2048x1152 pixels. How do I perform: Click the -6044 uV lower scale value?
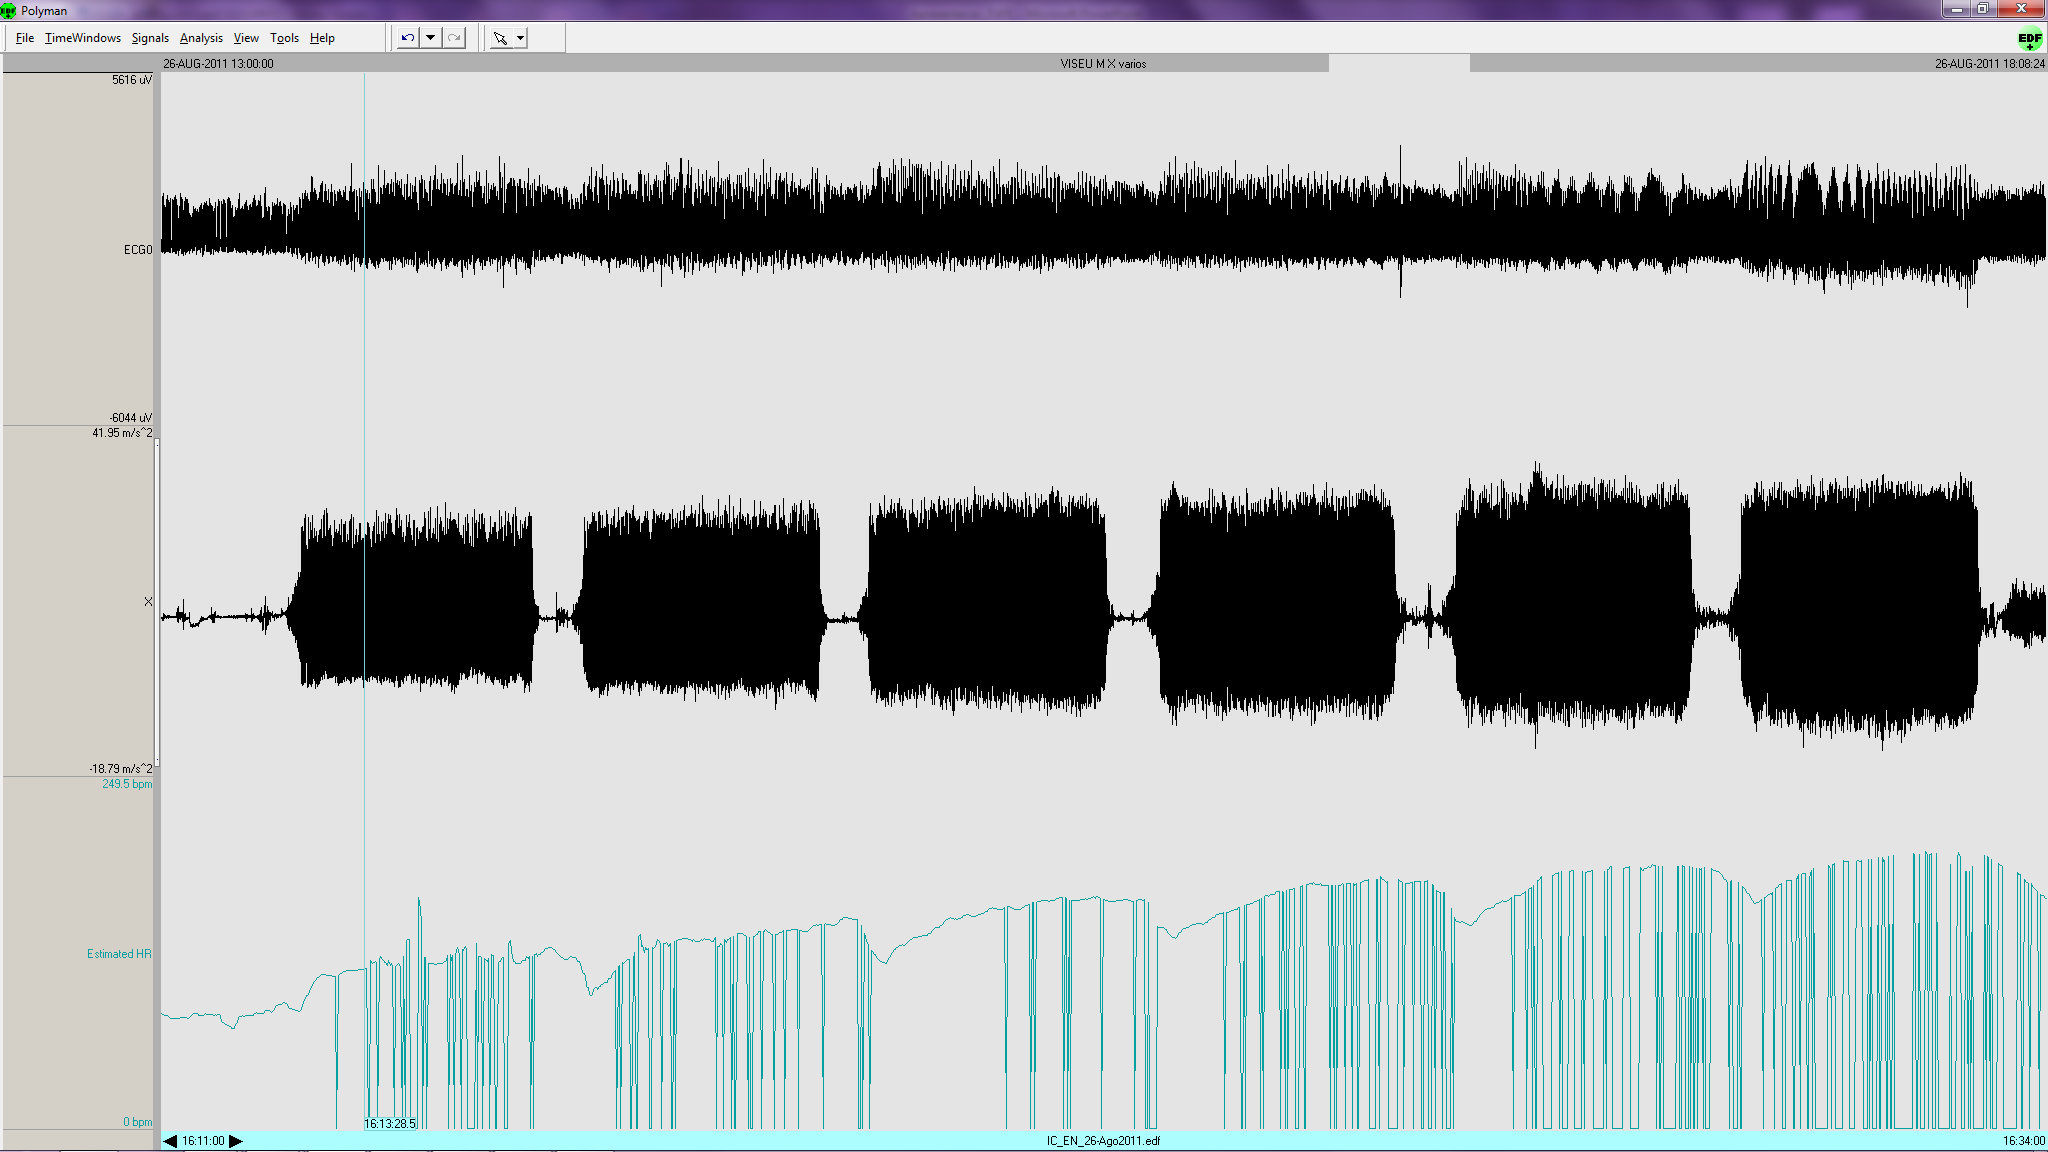tap(131, 418)
